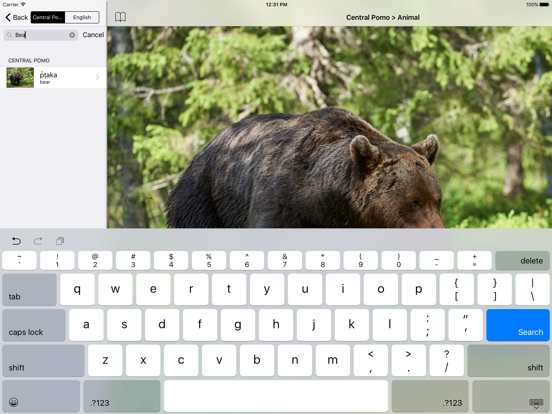Open the dictionary book icon
Viewport: 552px width, 414px height.
click(120, 17)
